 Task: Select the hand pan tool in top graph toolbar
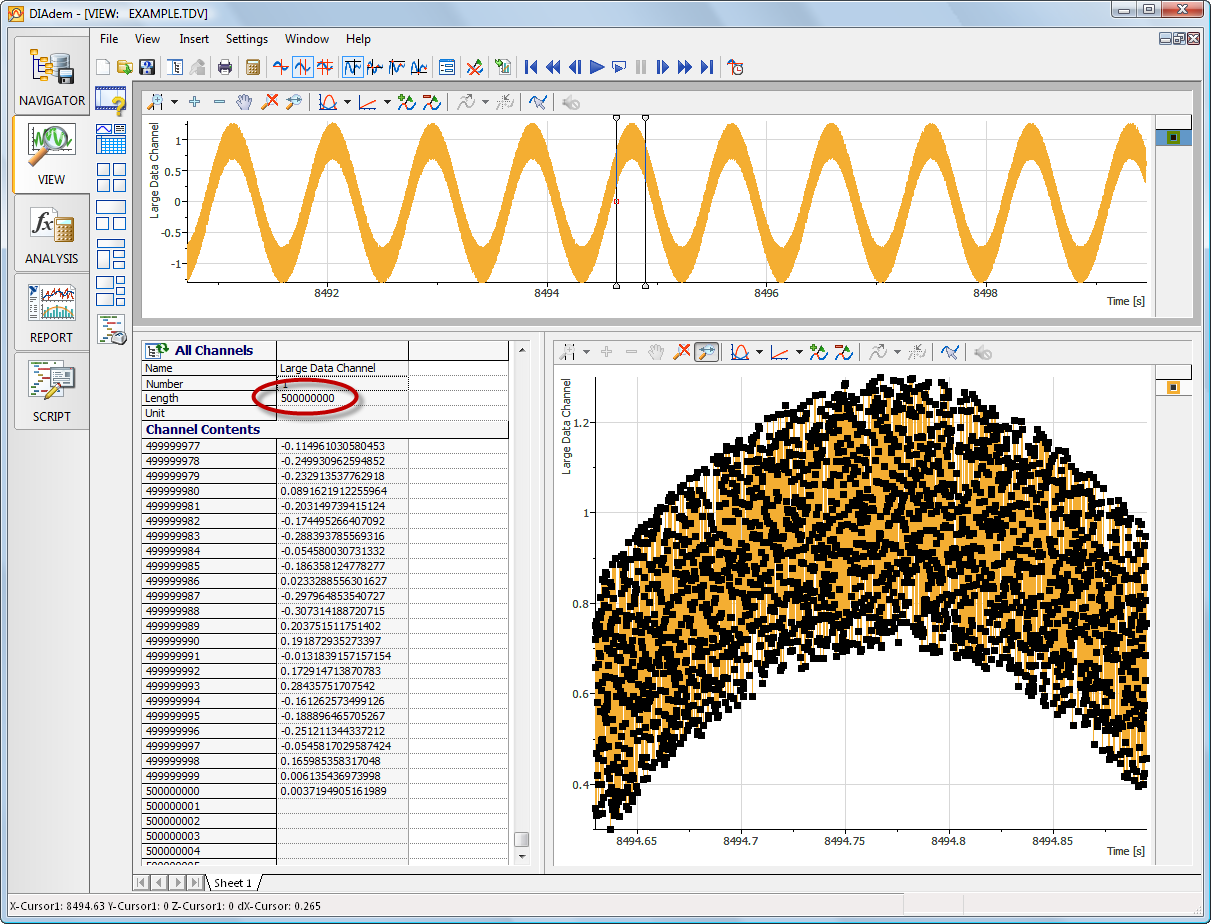(245, 102)
